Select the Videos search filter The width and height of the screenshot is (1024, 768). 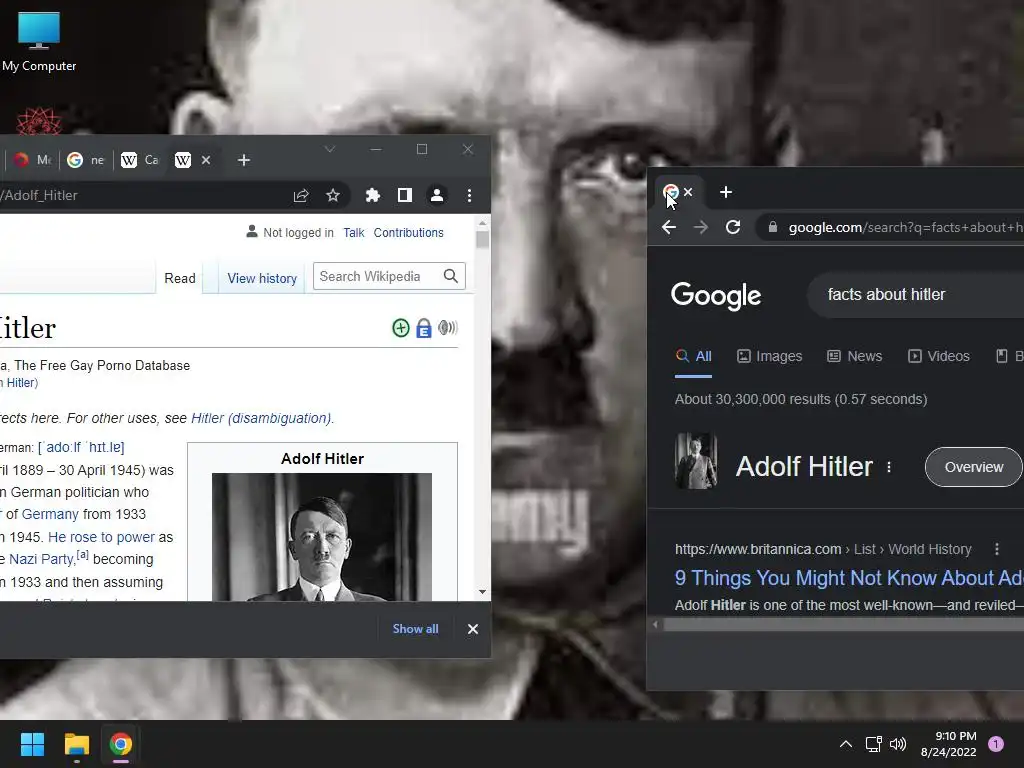pyautogui.click(x=938, y=356)
